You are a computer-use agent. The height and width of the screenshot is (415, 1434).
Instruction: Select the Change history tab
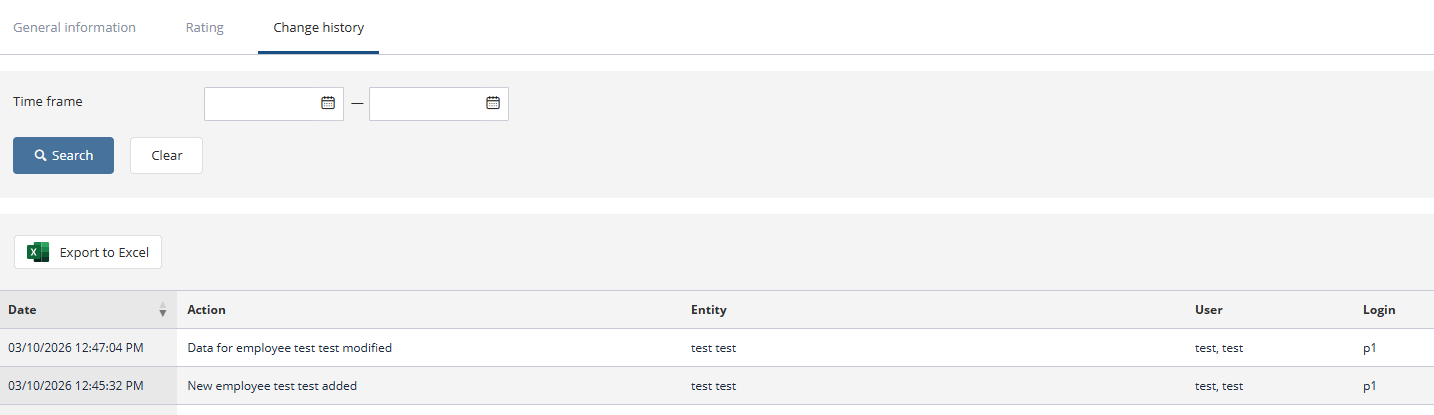tap(318, 28)
